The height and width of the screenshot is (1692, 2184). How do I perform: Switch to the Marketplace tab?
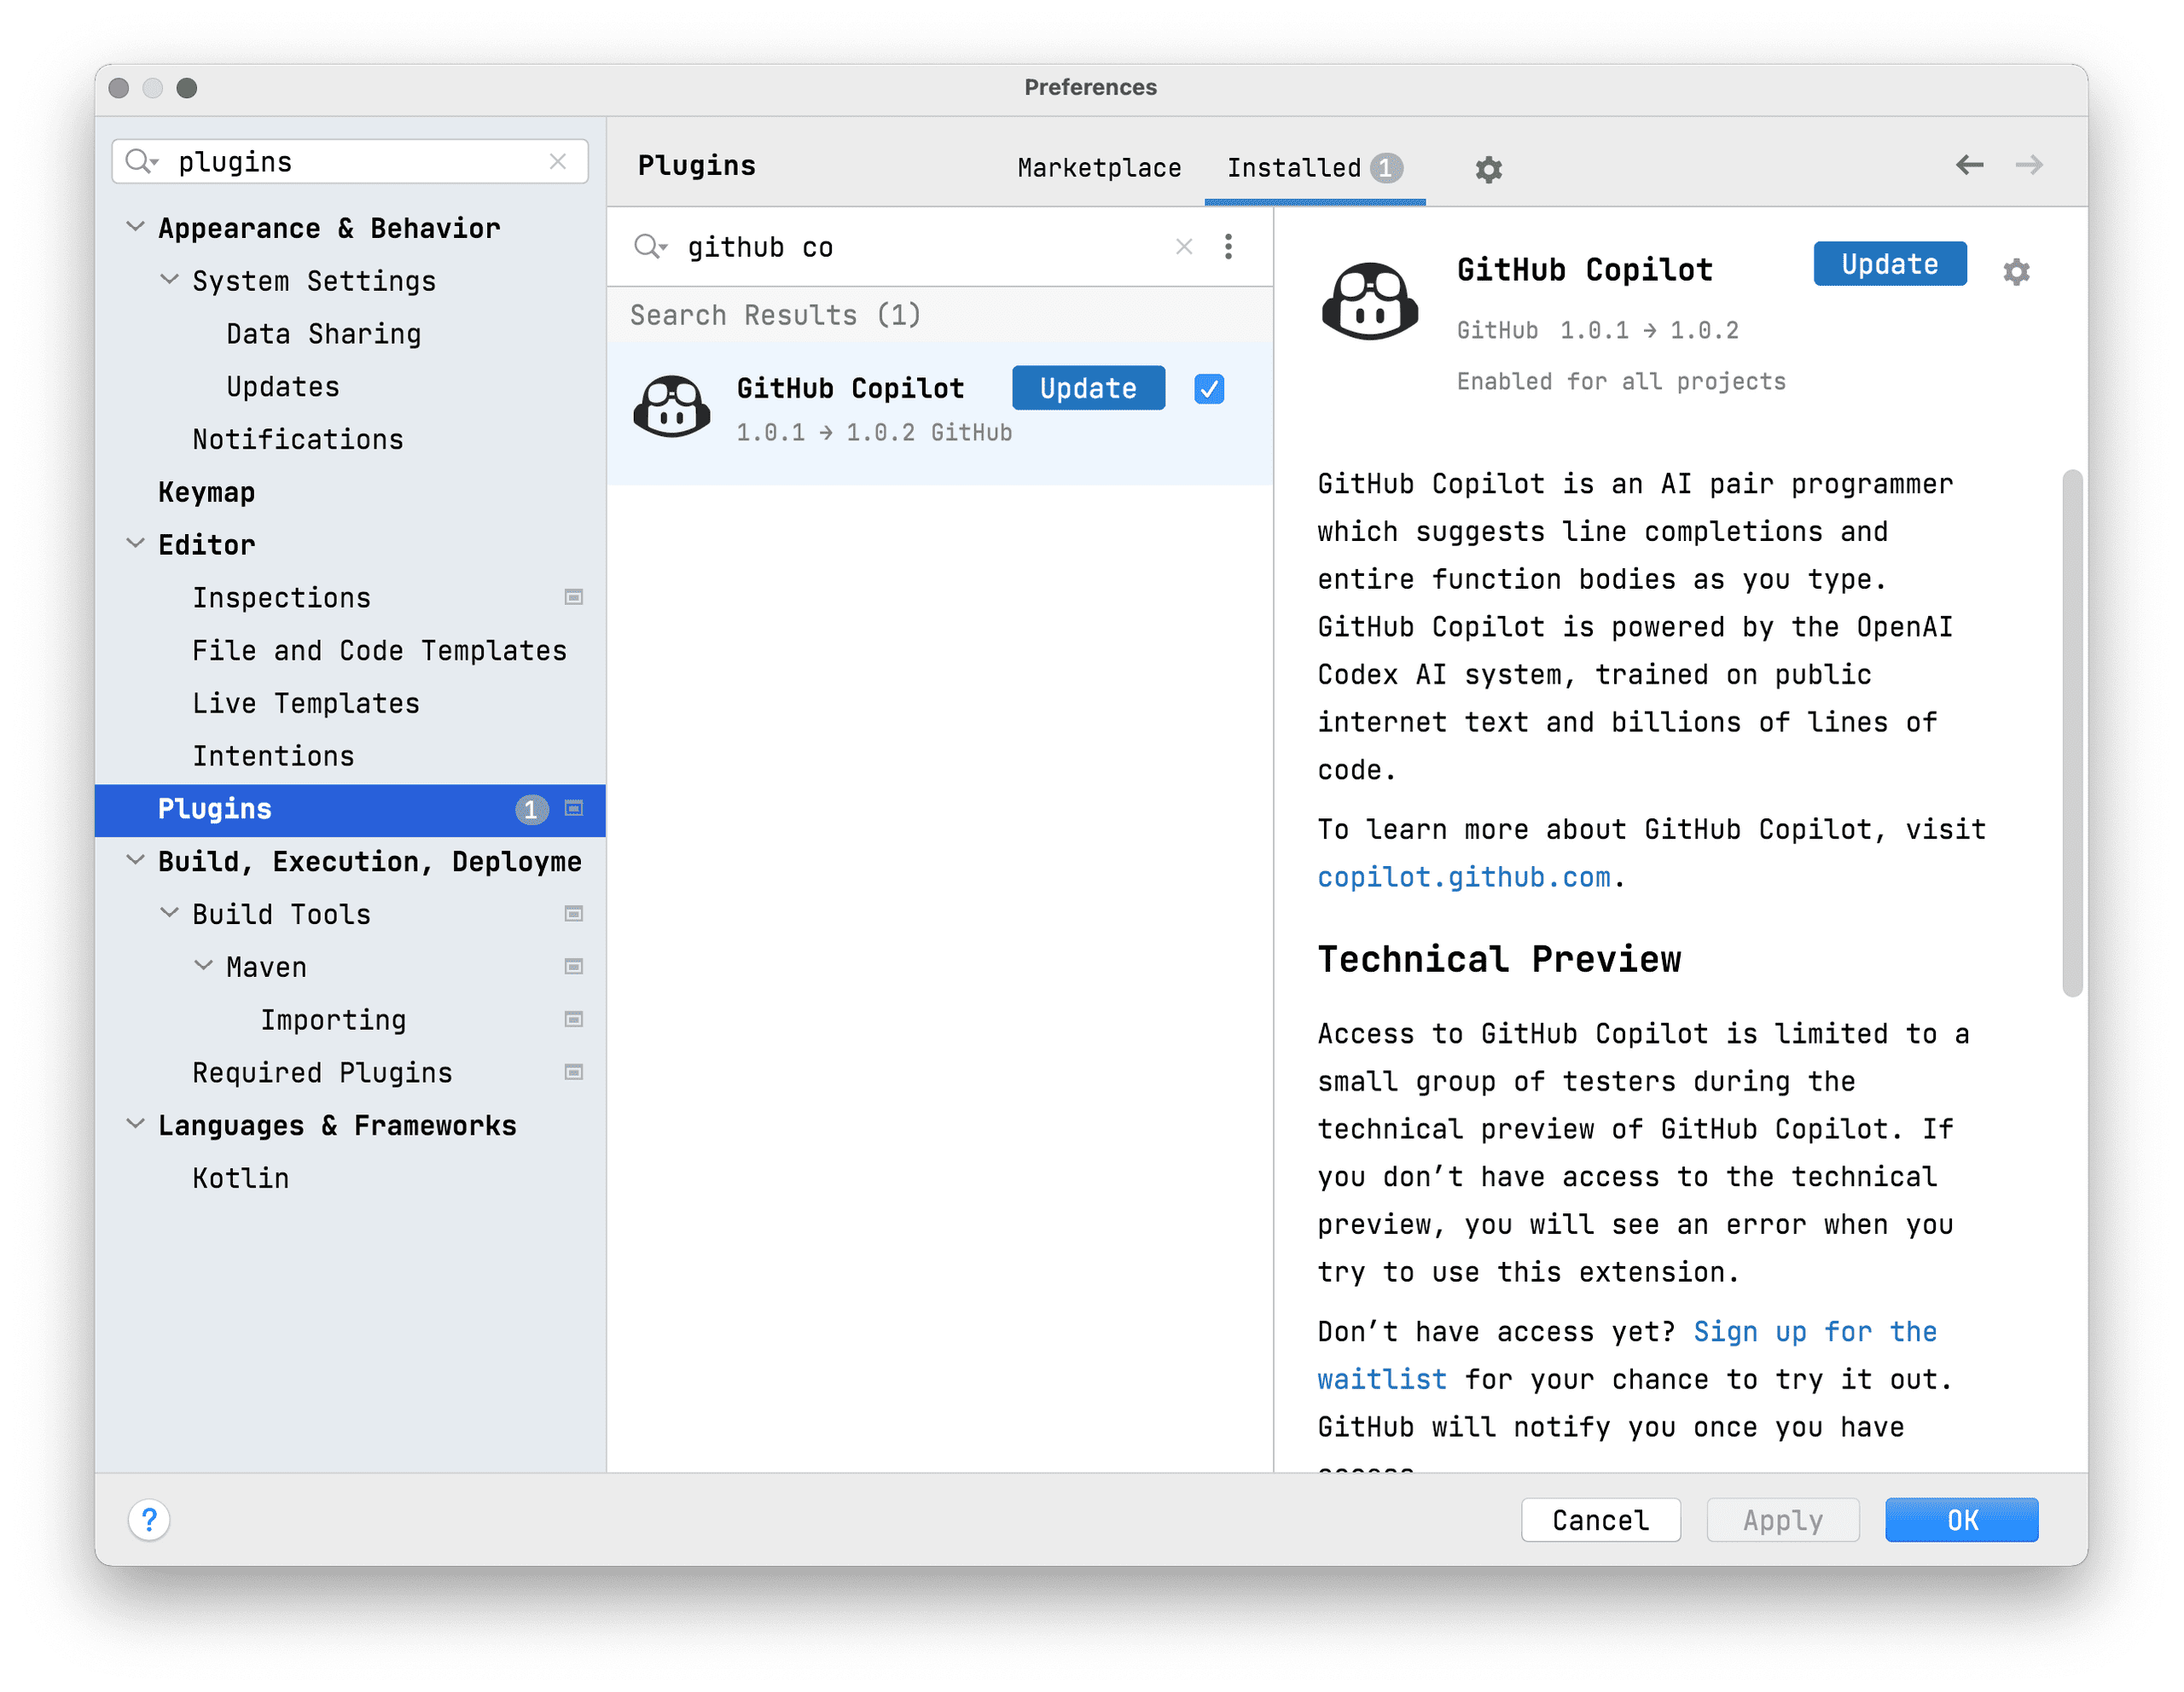(x=1099, y=168)
